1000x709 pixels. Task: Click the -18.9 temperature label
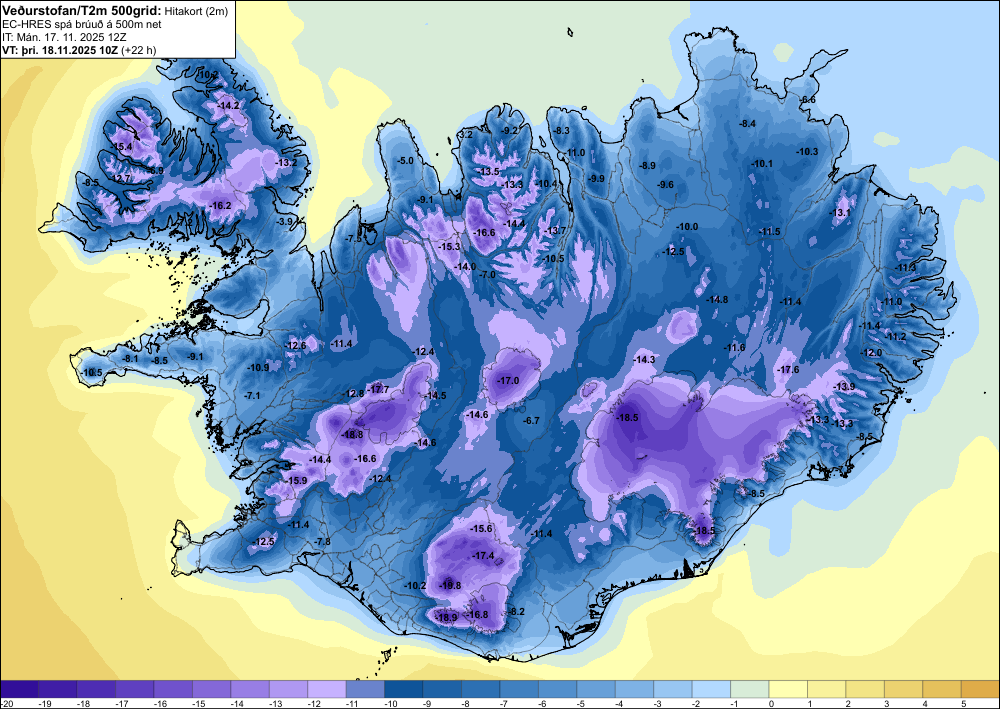[446, 617]
